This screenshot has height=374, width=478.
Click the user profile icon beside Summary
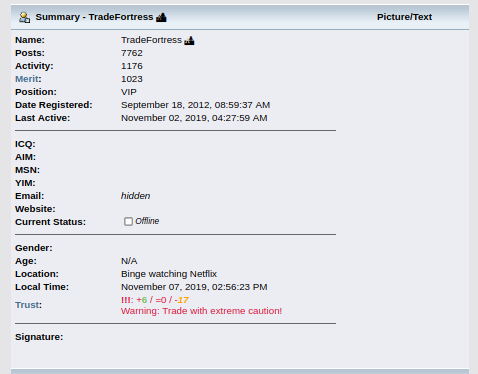point(25,17)
